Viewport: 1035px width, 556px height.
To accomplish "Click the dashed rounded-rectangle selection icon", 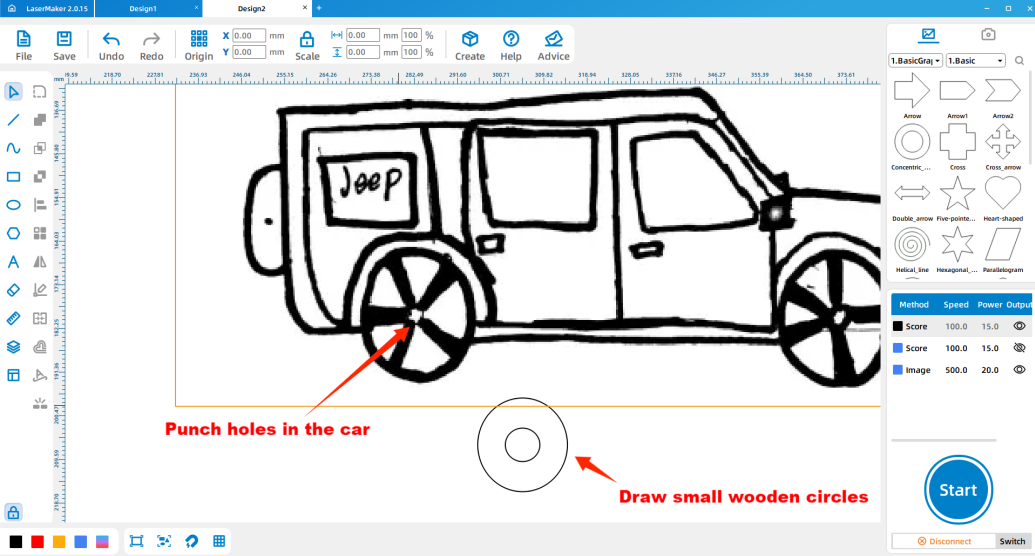I will [x=40, y=92].
